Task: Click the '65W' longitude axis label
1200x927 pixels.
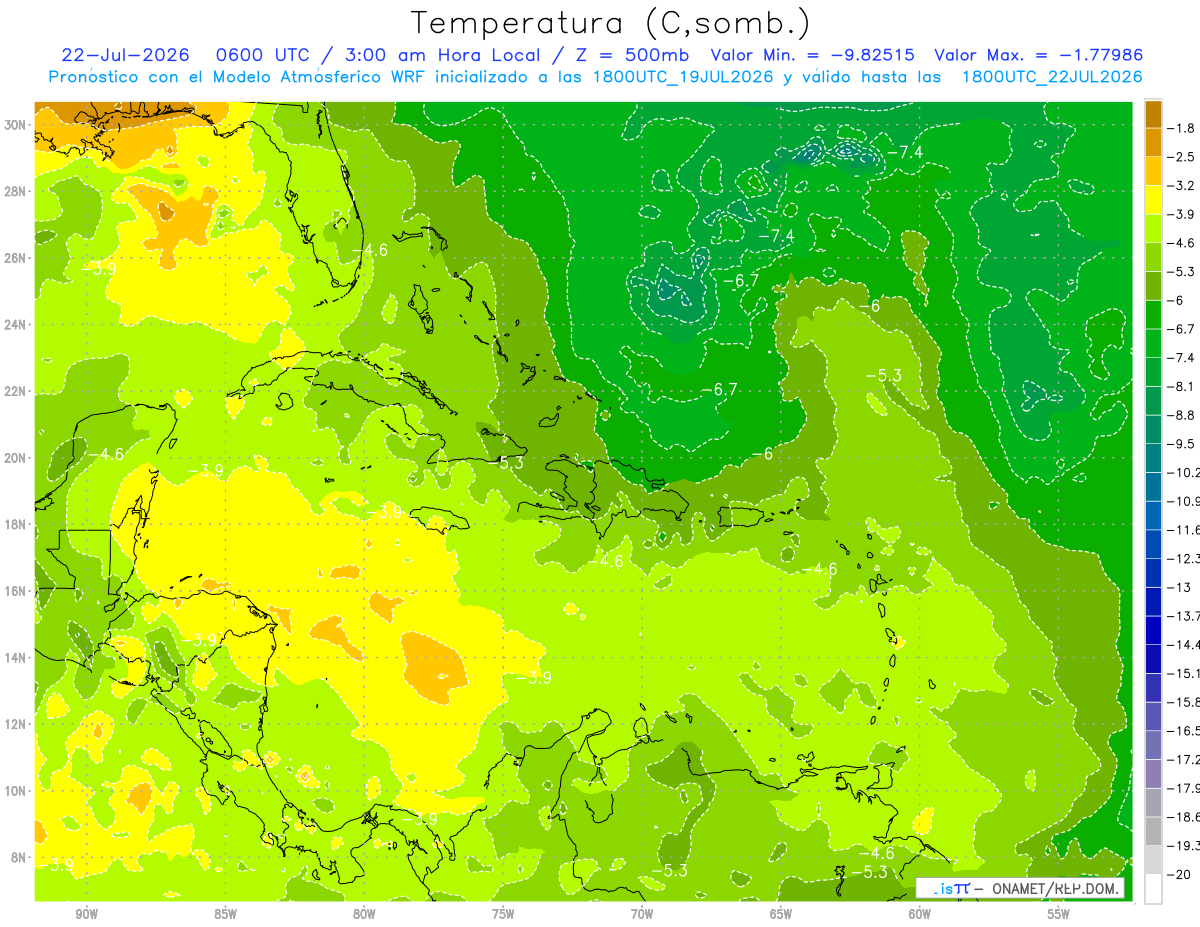Action: (781, 914)
